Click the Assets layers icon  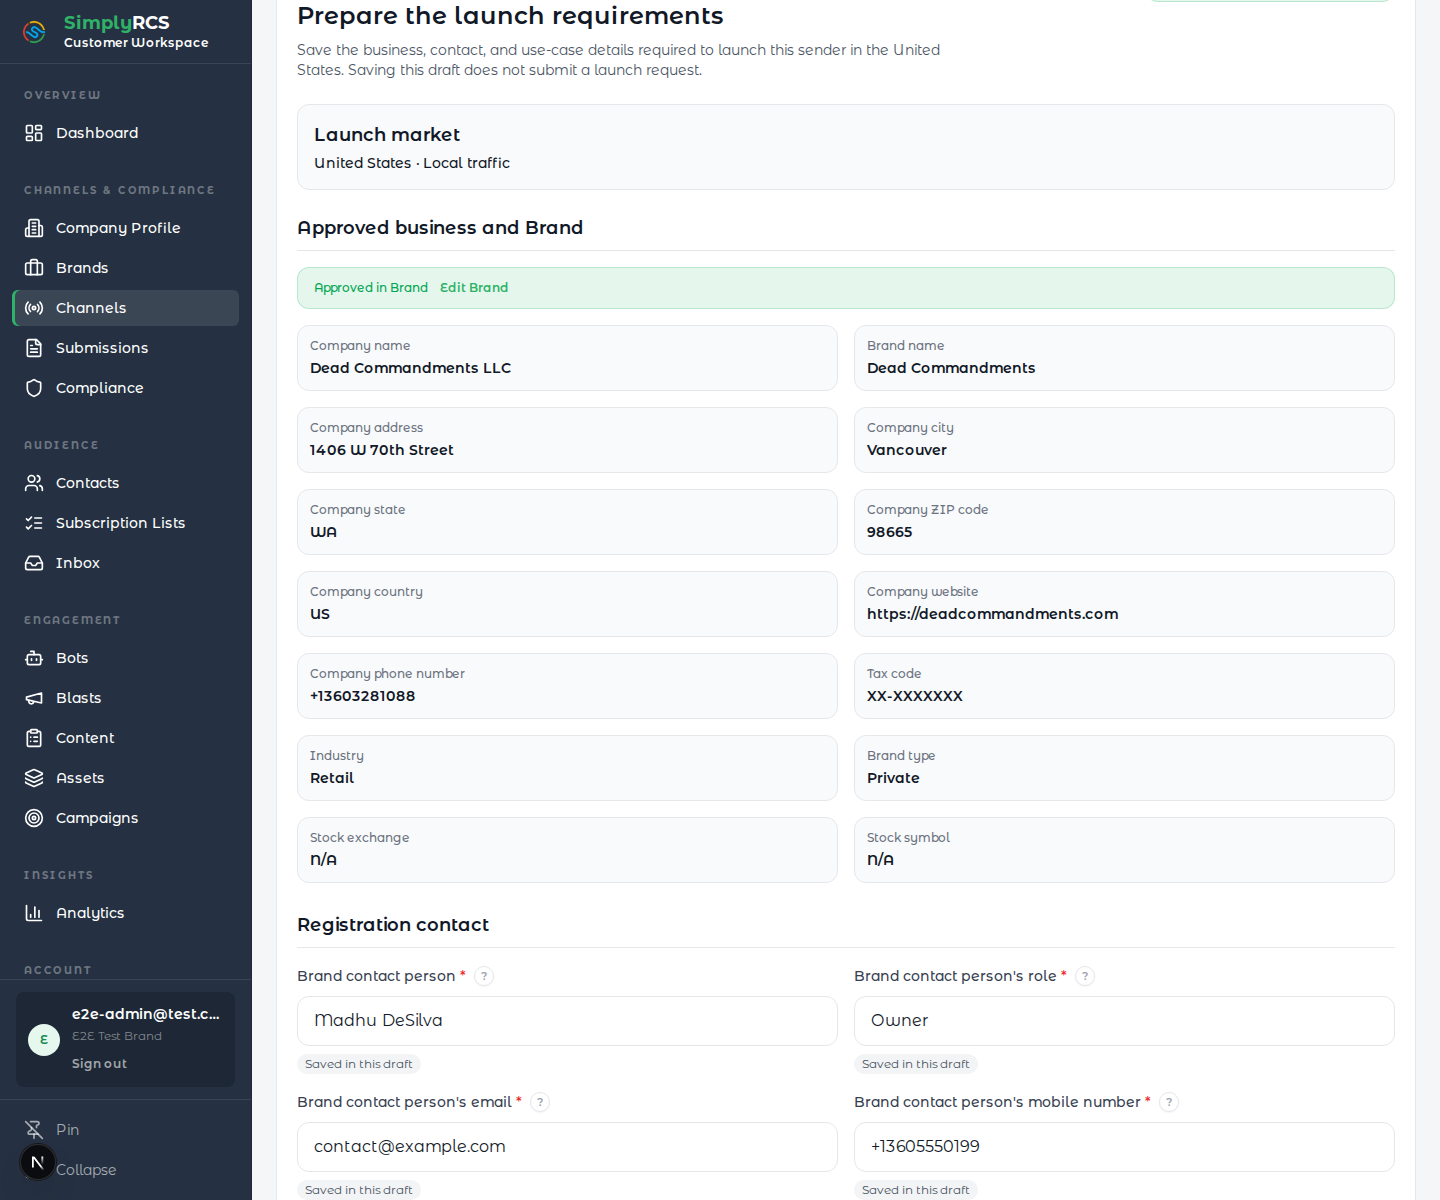click(34, 778)
